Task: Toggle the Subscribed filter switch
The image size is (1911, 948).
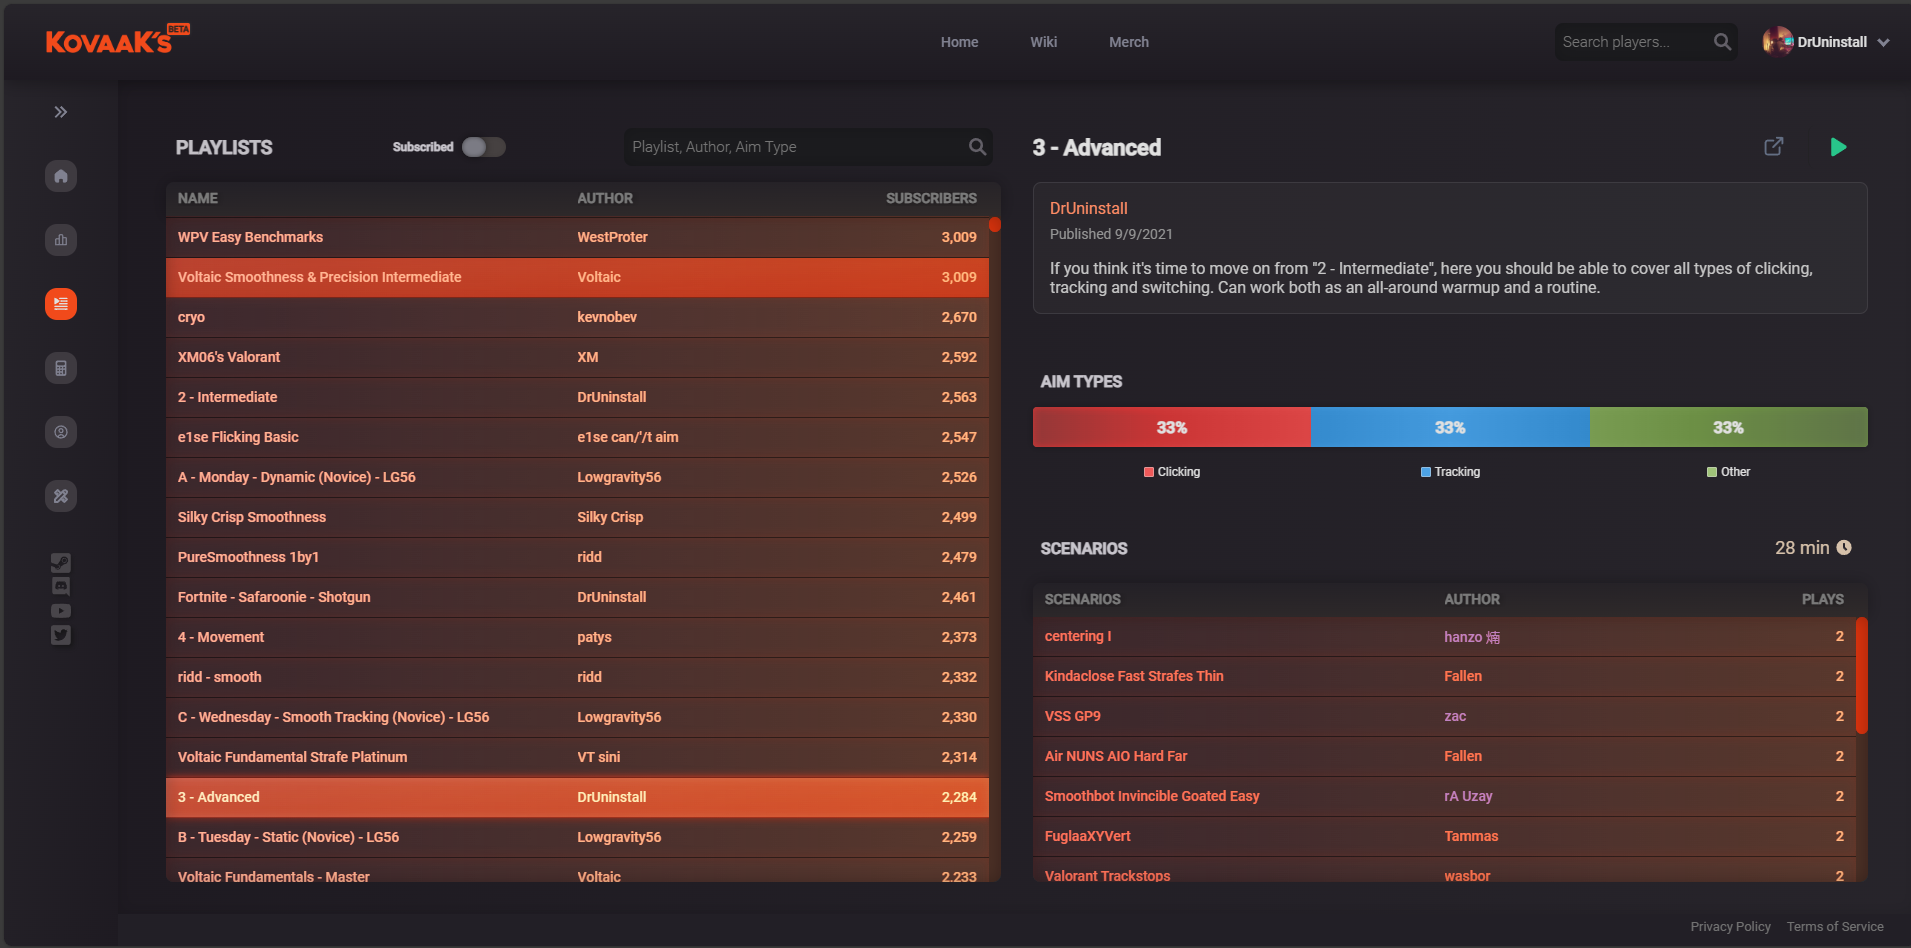Action: 484,147
